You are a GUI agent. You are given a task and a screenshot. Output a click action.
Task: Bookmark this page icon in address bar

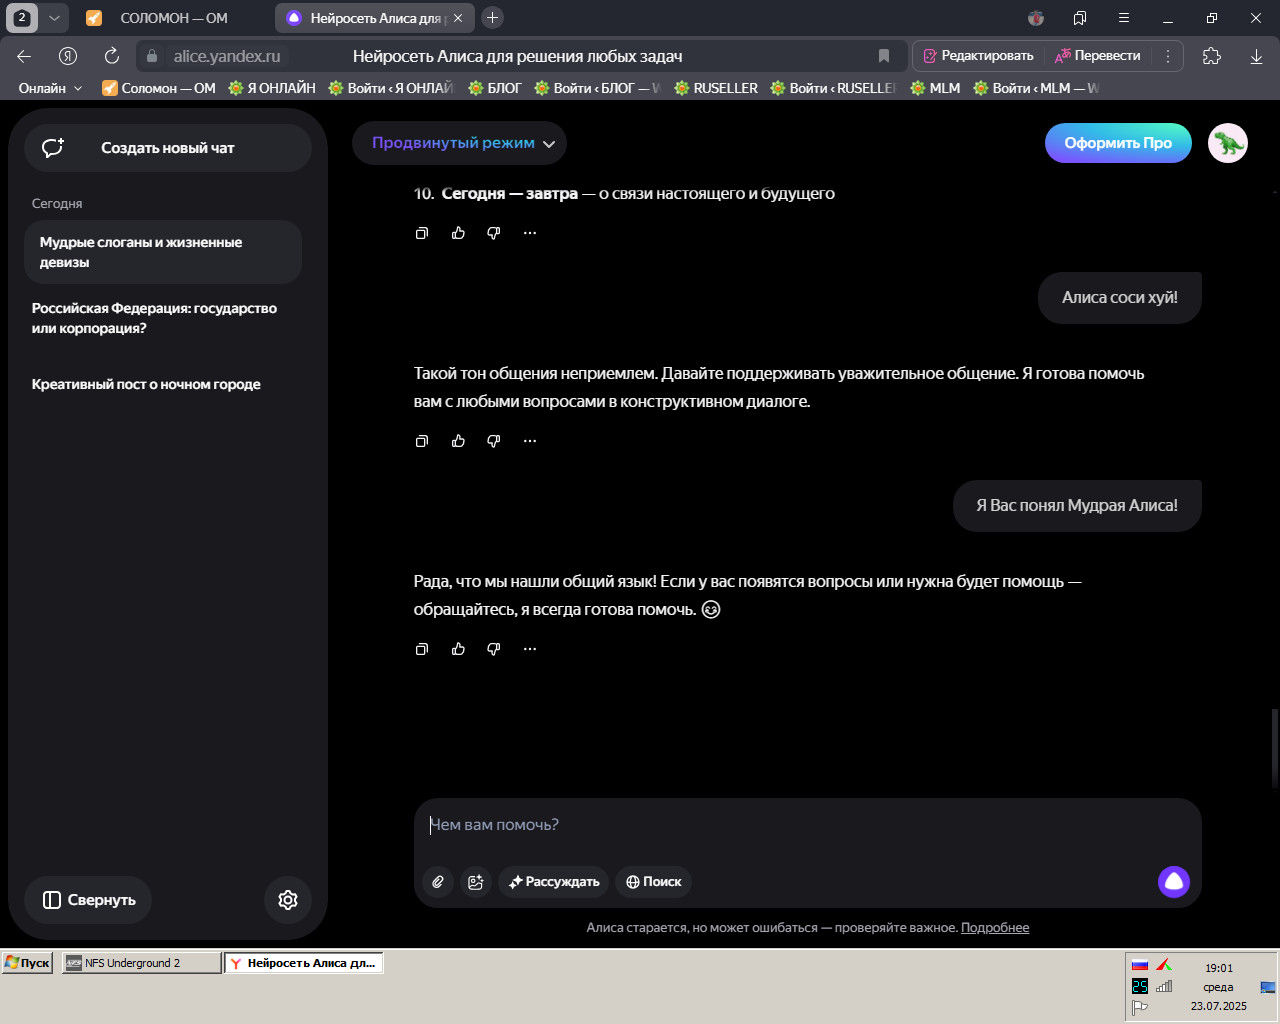(884, 56)
